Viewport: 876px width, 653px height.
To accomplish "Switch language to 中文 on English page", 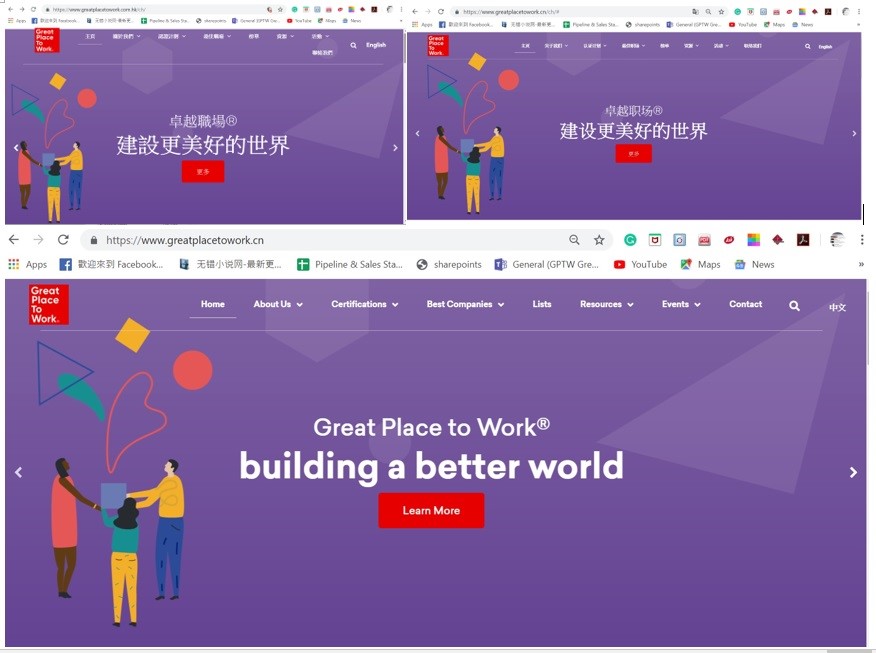I will pyautogui.click(x=837, y=307).
